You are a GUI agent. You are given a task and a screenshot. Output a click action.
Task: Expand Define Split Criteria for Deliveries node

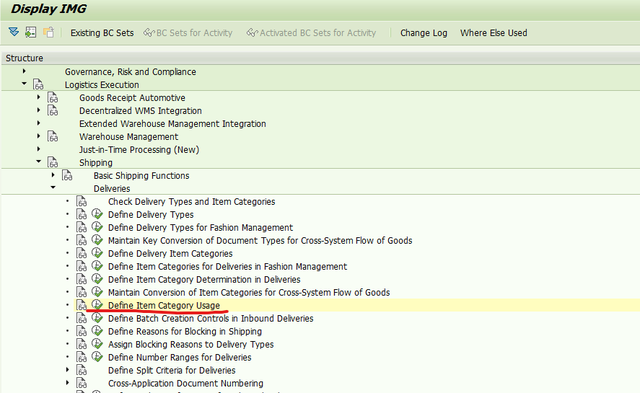(x=68, y=370)
